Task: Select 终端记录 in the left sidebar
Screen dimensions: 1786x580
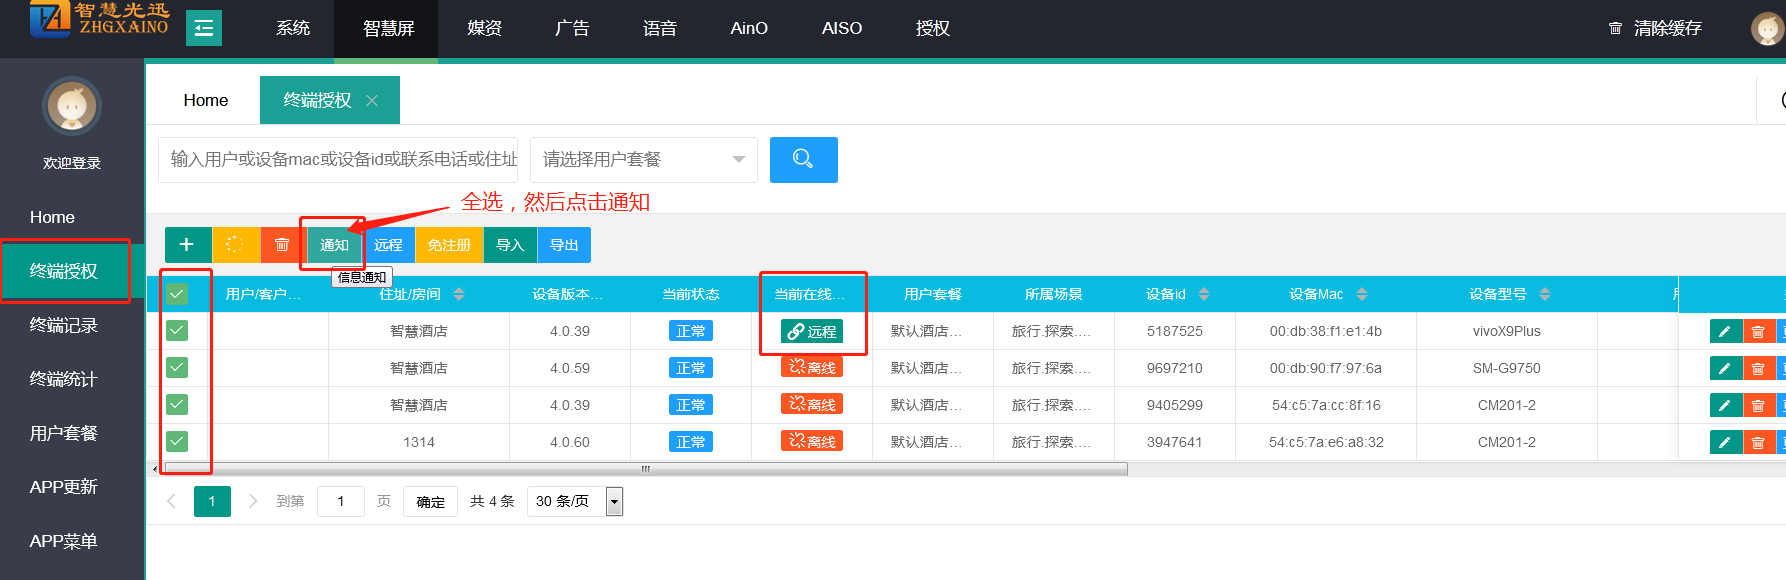Action: 64,325
